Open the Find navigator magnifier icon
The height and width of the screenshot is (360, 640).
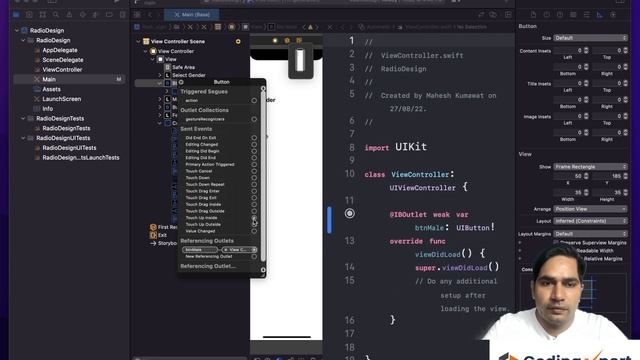pos(56,15)
